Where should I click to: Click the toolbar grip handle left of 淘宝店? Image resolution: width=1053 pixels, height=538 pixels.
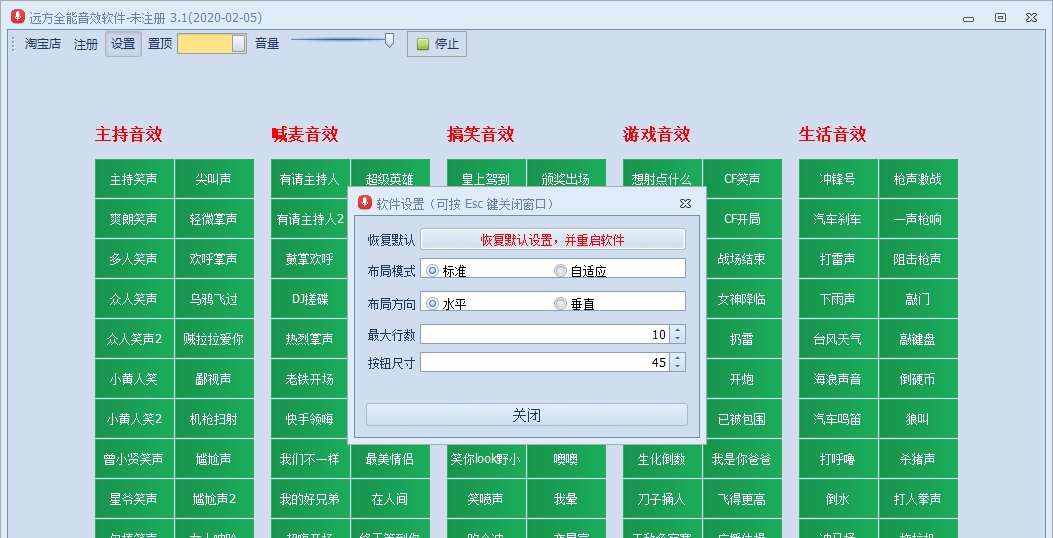point(13,44)
